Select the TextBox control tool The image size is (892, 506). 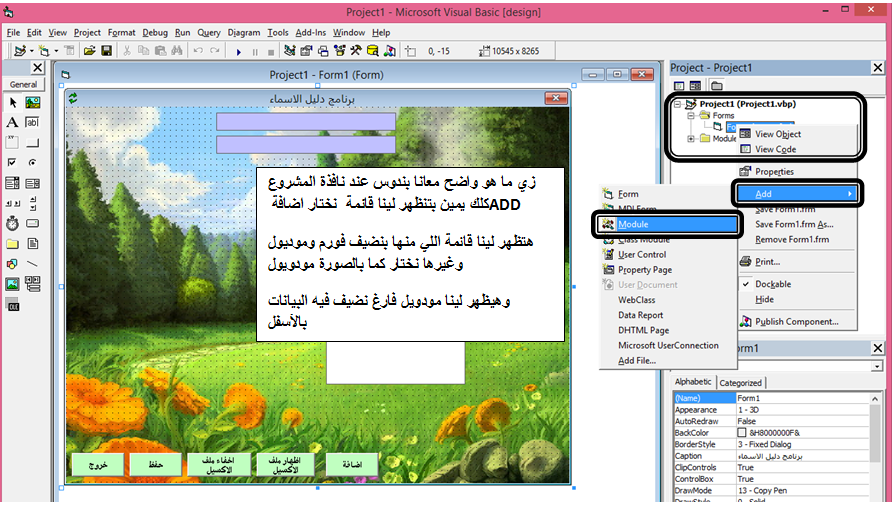coord(33,122)
